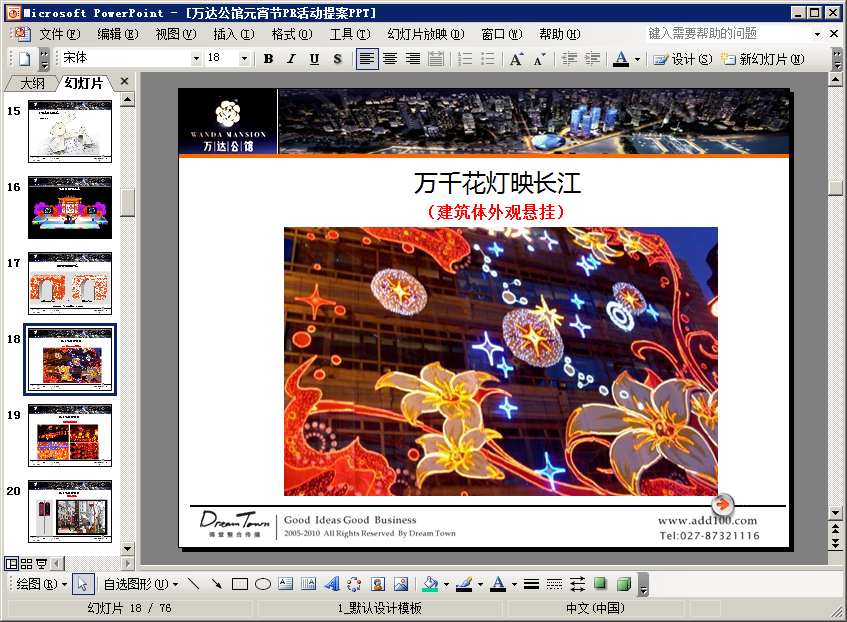The image size is (847, 622).
Task: Open formatting toolbar font color dropdown
Action: (x=637, y=59)
